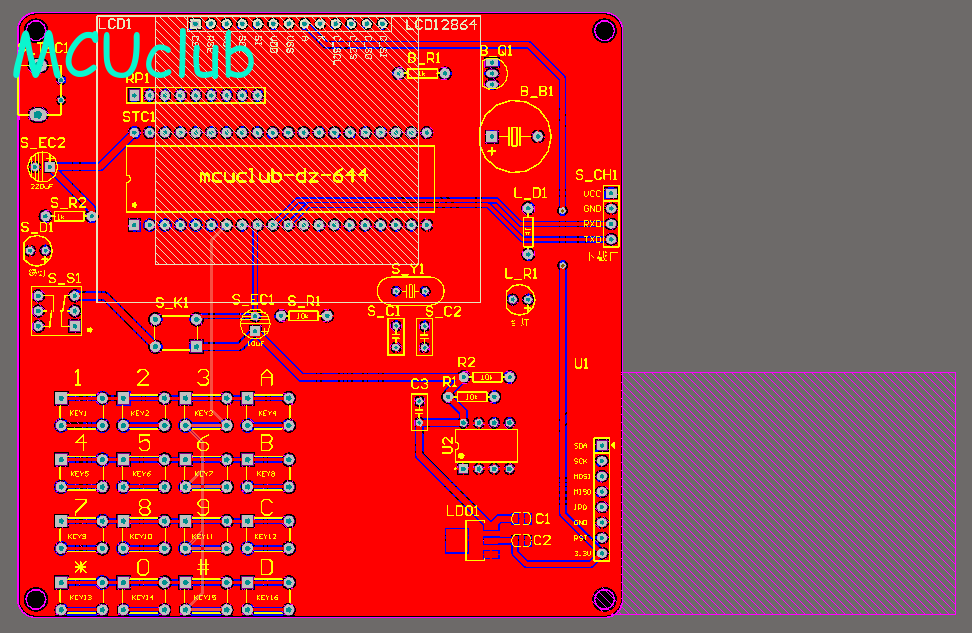Select the KEY1 button labeled 1
The image size is (972, 633).
81,412
